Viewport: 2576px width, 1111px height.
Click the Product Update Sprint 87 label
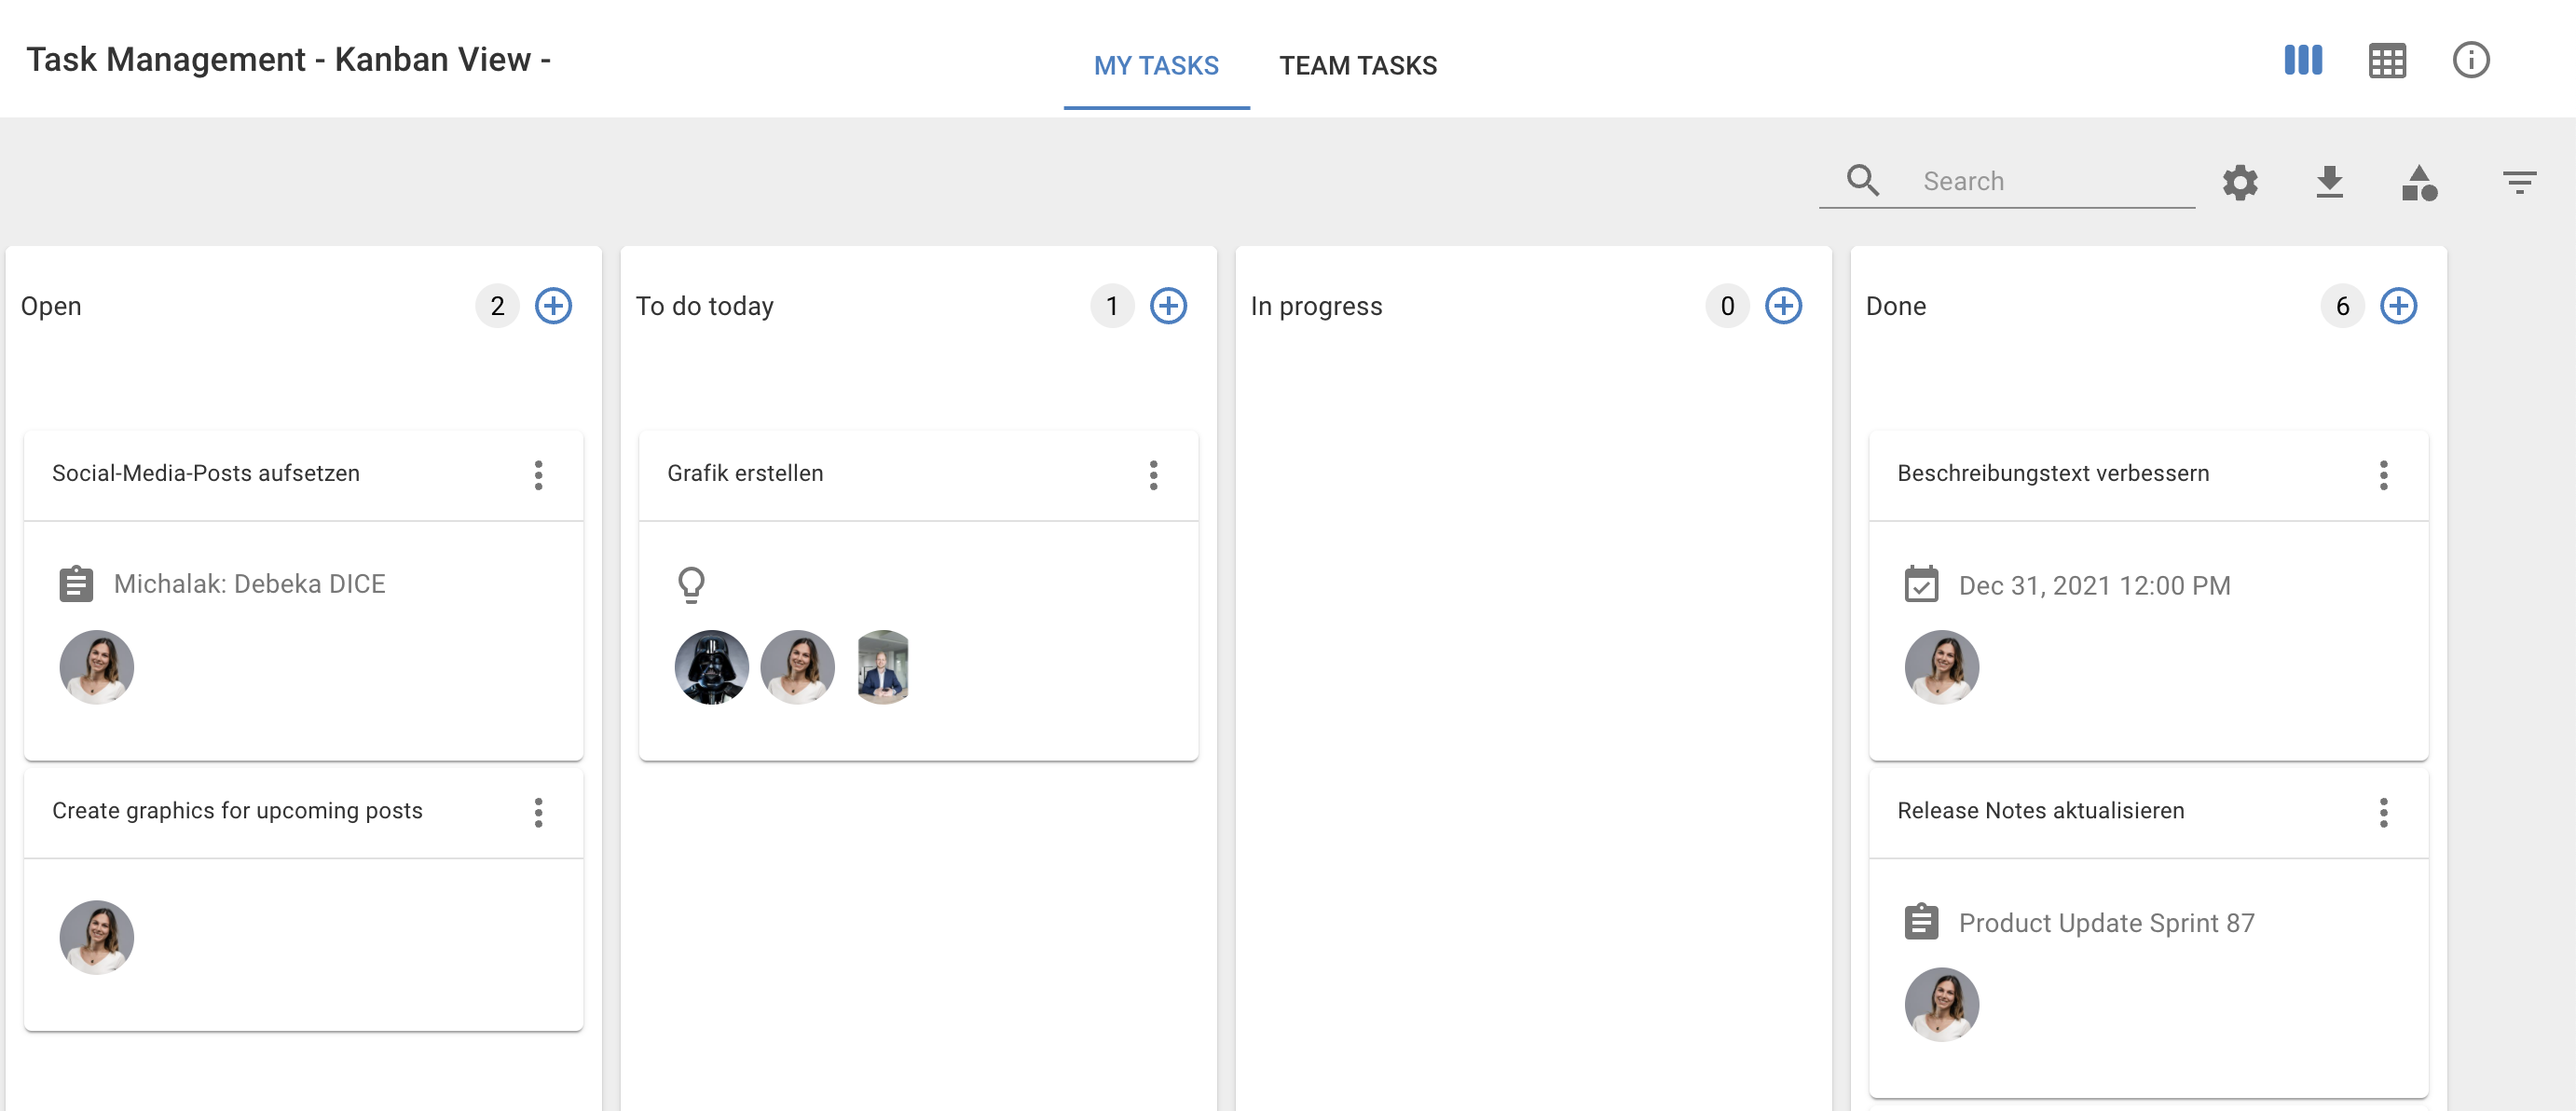2106,923
